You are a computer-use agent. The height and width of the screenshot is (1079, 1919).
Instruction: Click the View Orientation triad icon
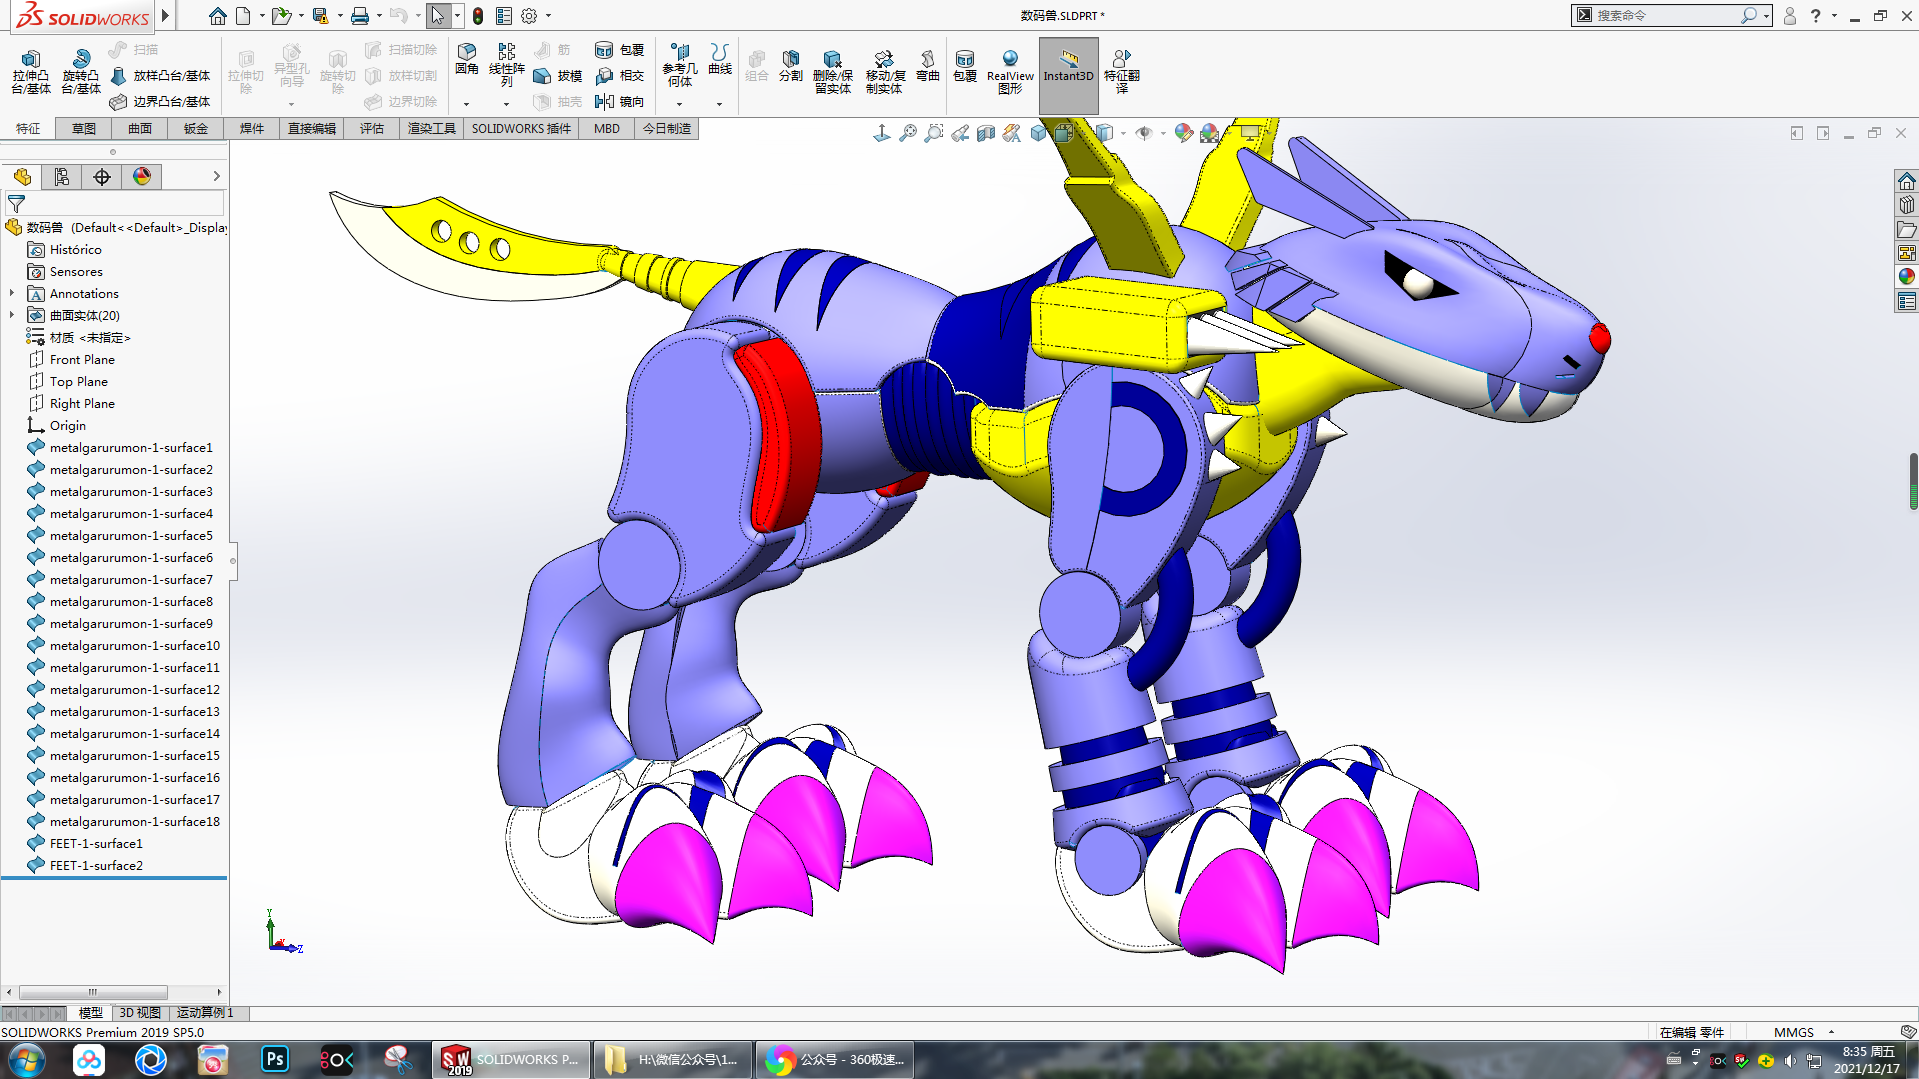point(882,133)
